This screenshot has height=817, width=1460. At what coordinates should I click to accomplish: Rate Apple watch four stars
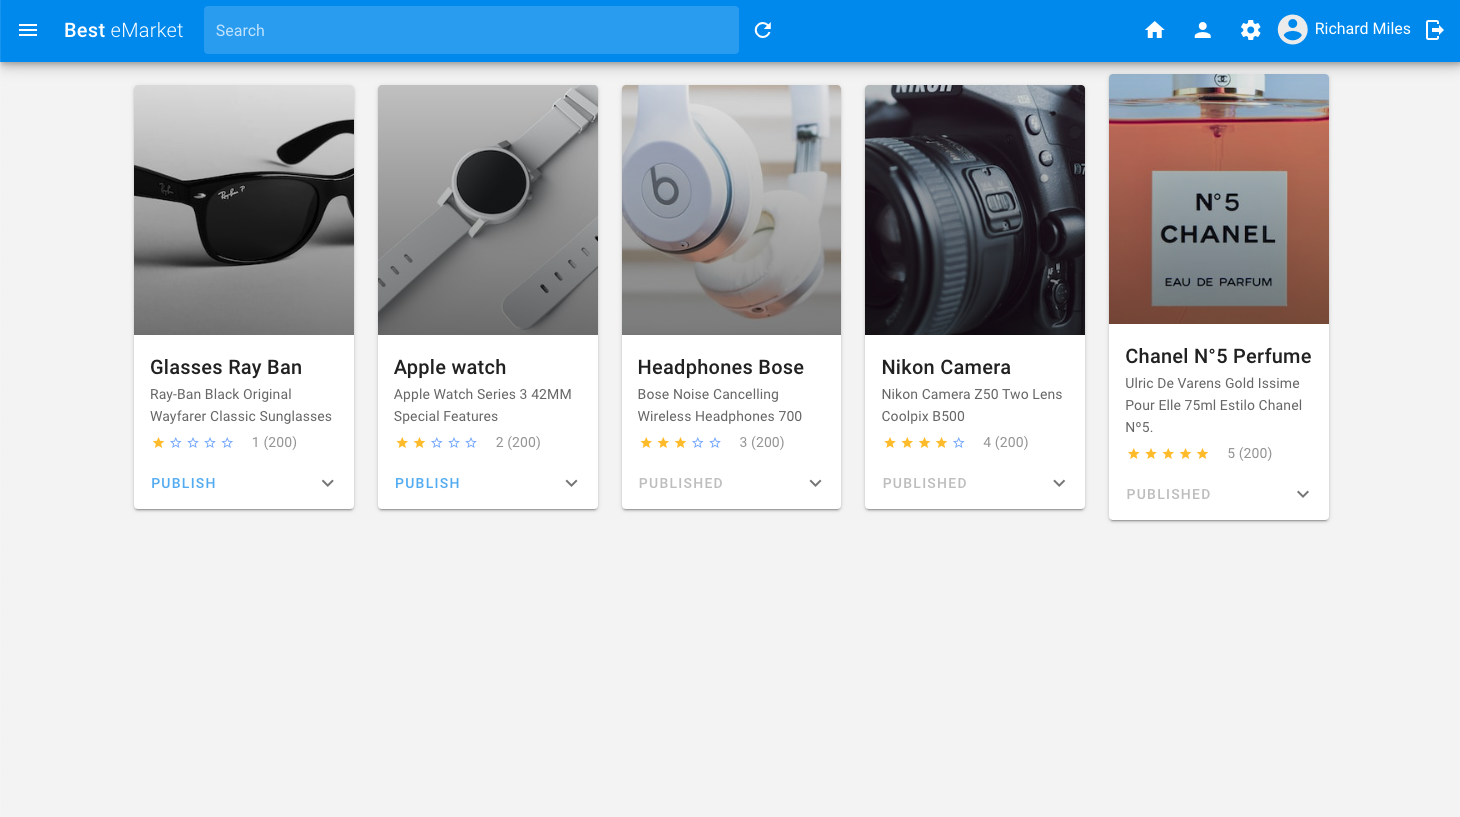(x=454, y=442)
